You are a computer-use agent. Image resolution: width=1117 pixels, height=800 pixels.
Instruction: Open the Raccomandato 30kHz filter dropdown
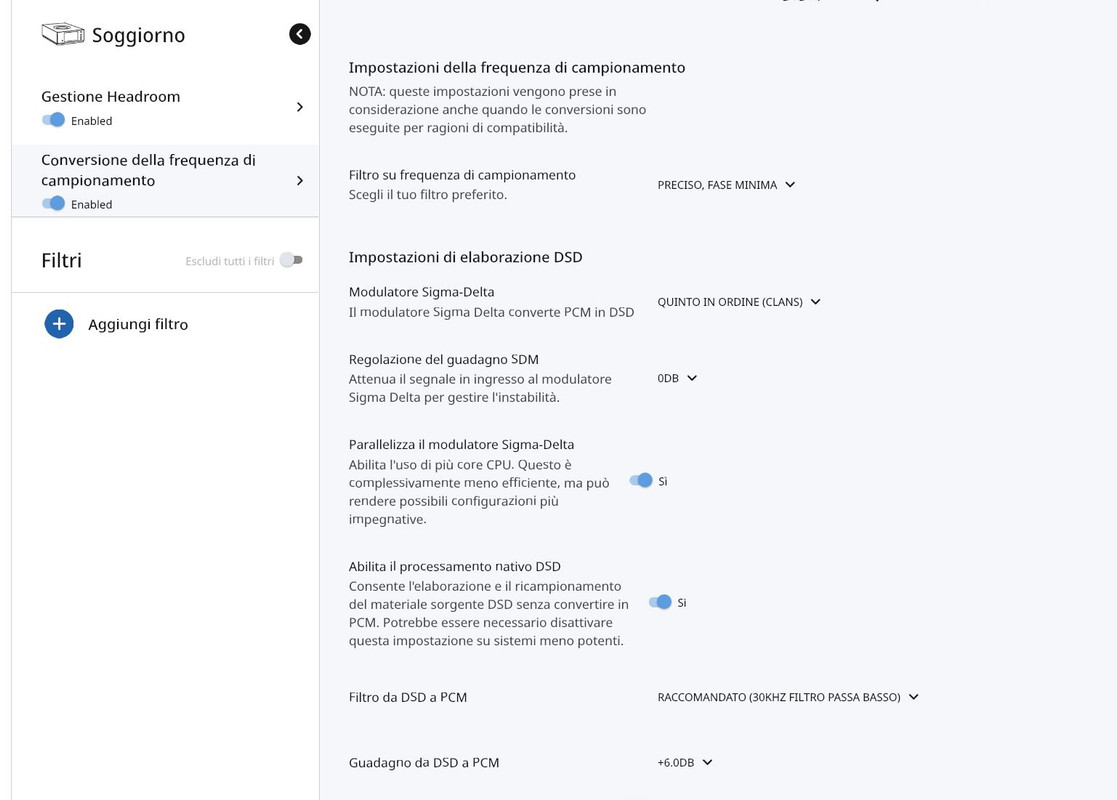tap(788, 697)
